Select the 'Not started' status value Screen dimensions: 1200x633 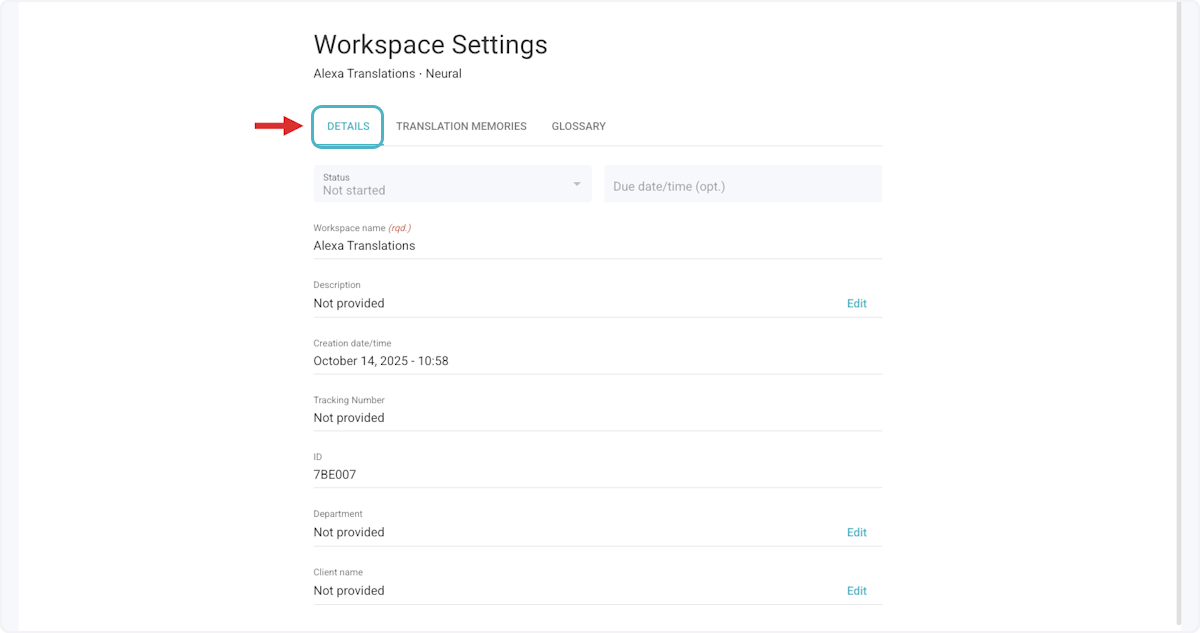(x=354, y=190)
